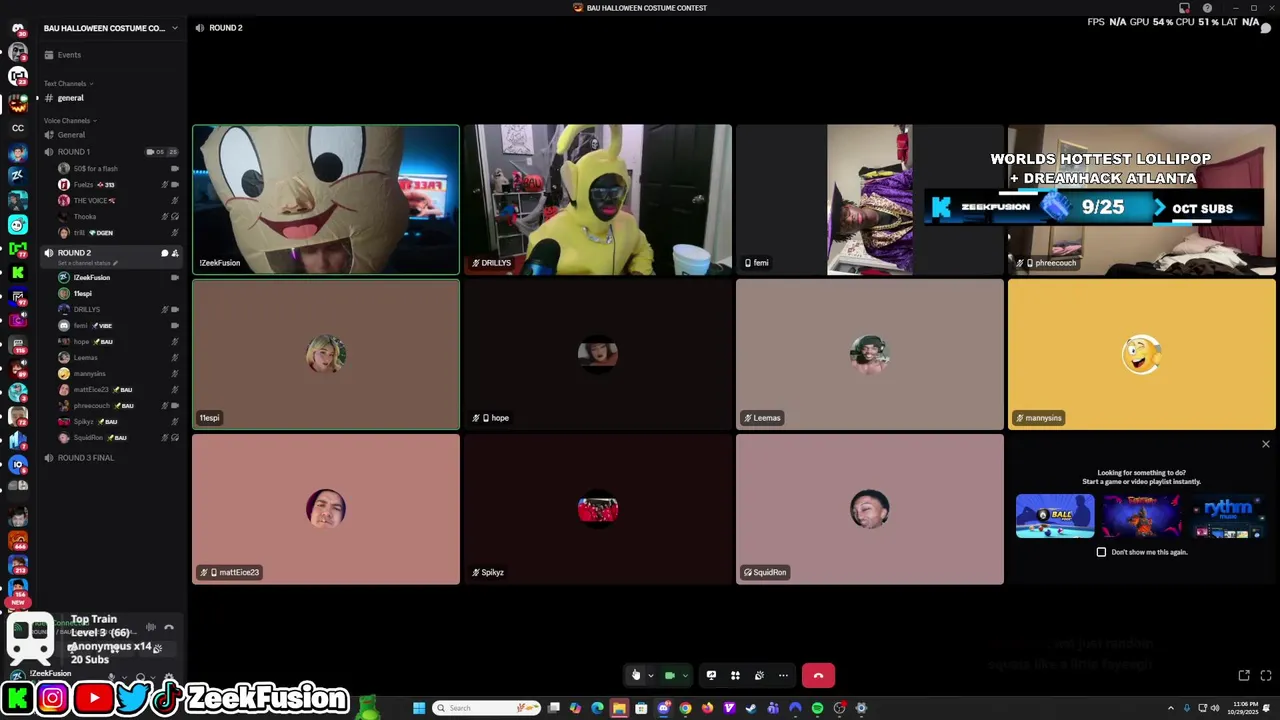Select user DRILLYS in voice list
Image resolution: width=1280 pixels, height=720 pixels.
pos(117,309)
